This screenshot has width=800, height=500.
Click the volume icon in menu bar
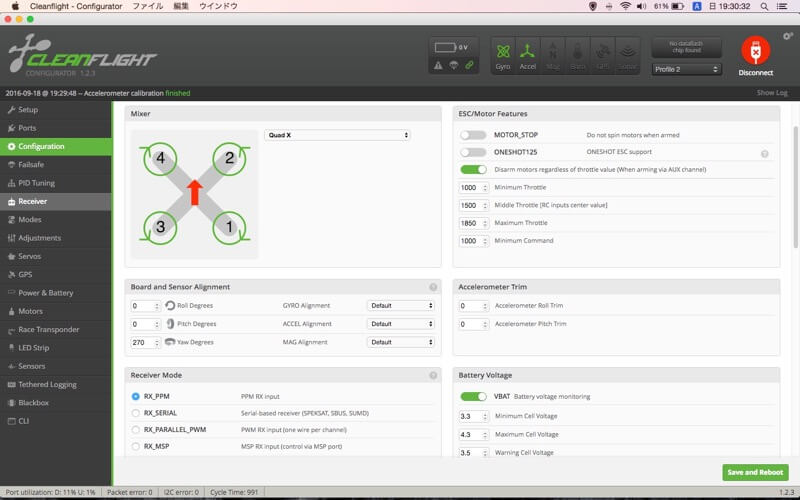pos(641,6)
